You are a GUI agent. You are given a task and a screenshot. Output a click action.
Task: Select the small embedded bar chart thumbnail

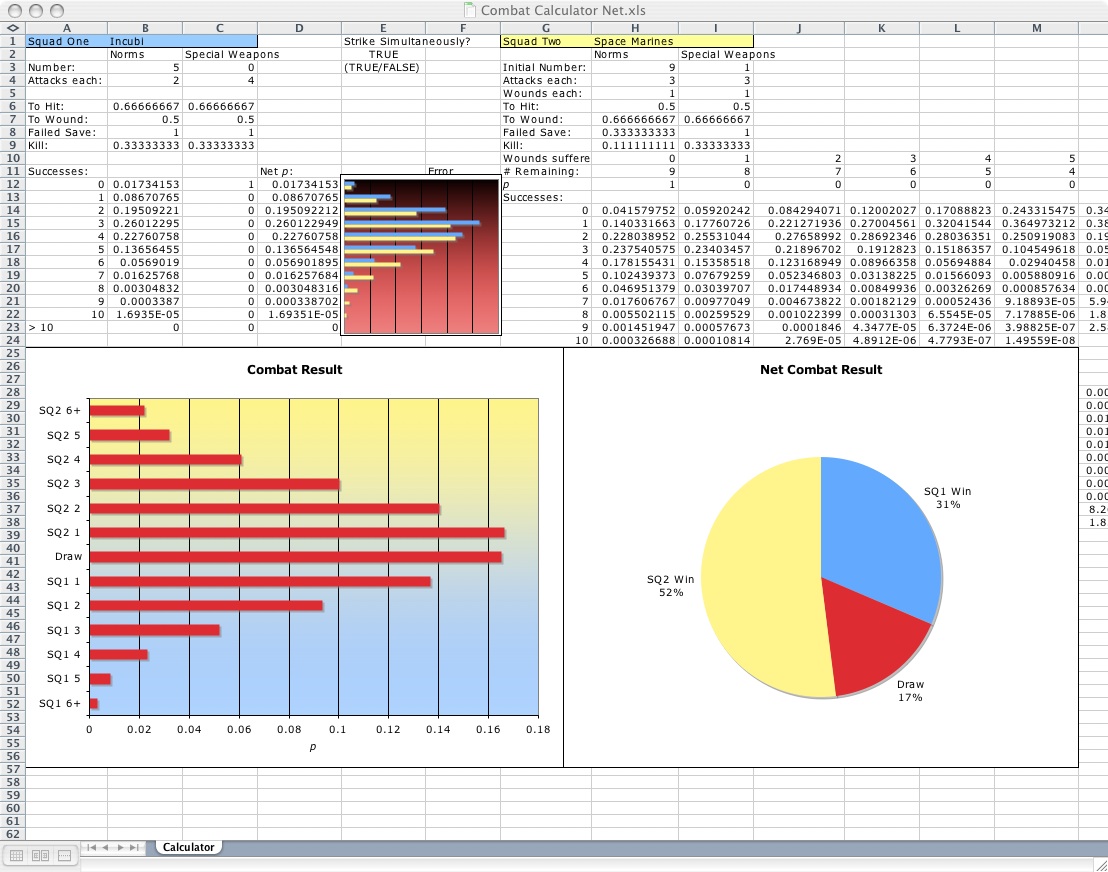point(421,255)
